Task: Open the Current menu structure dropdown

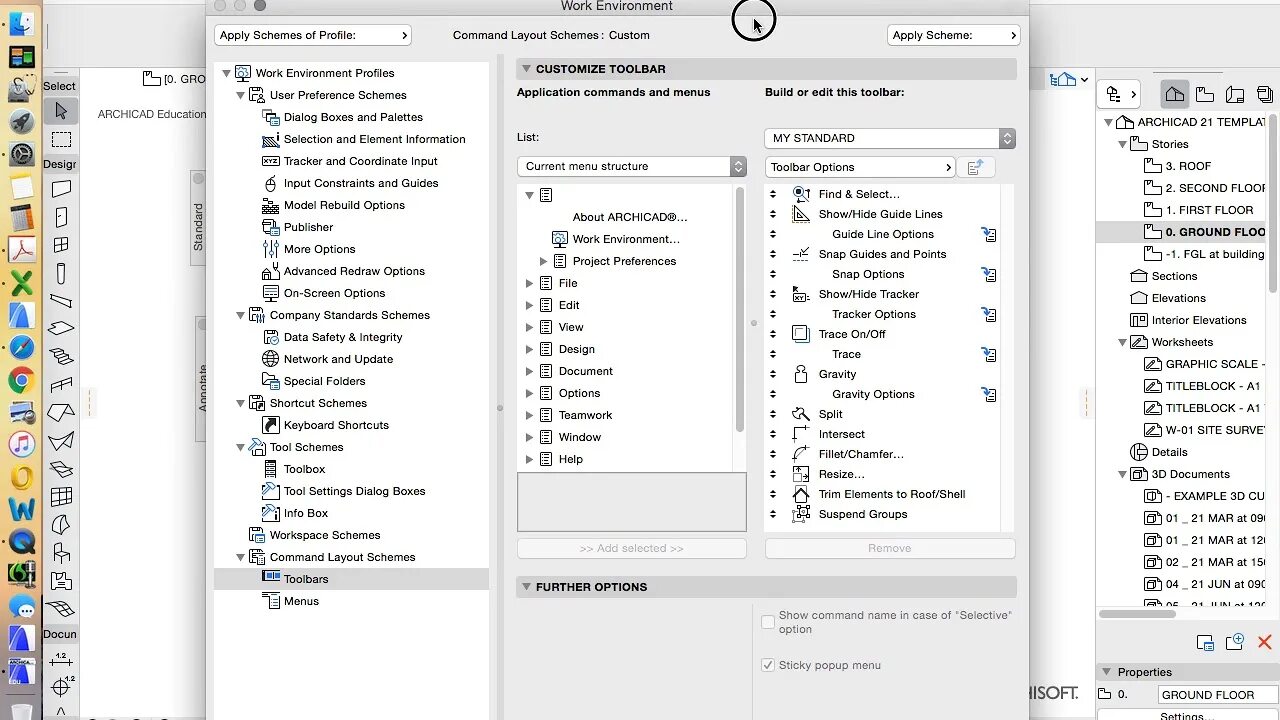Action: 632,167
